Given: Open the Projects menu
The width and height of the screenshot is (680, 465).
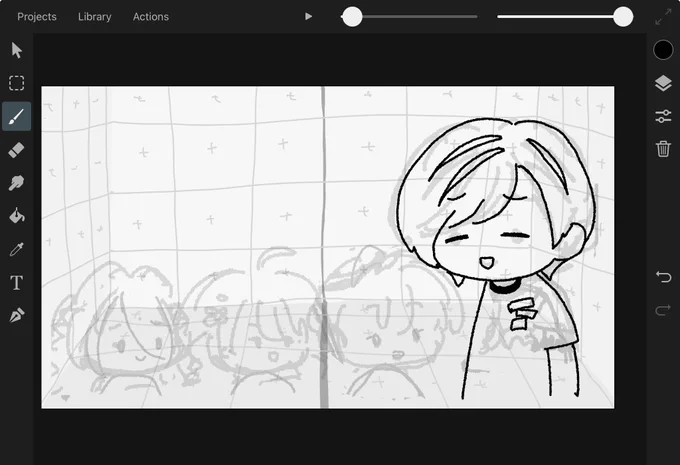Looking at the screenshot, I should point(37,16).
